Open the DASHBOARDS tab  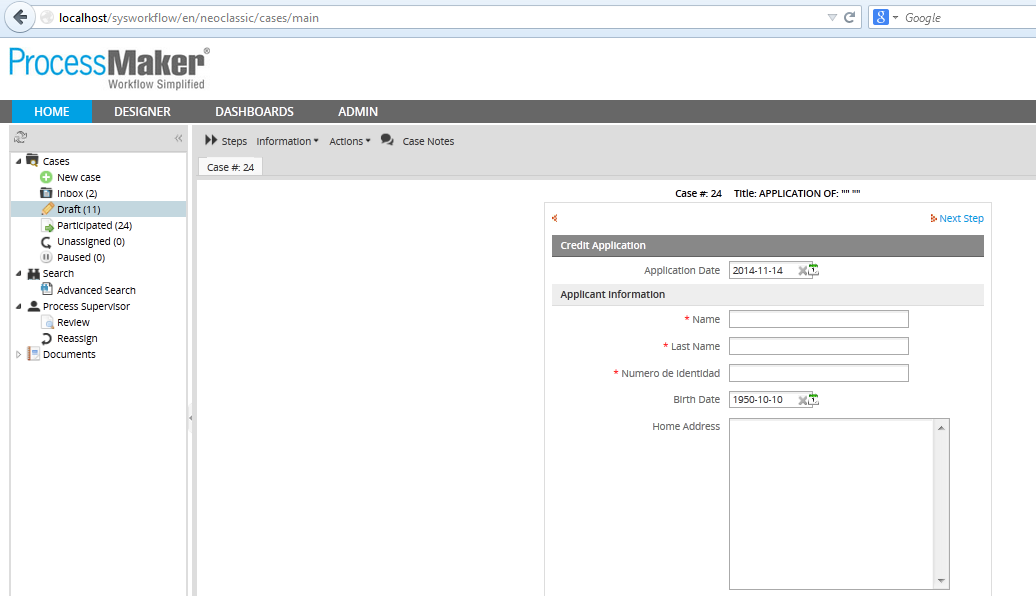[x=254, y=111]
